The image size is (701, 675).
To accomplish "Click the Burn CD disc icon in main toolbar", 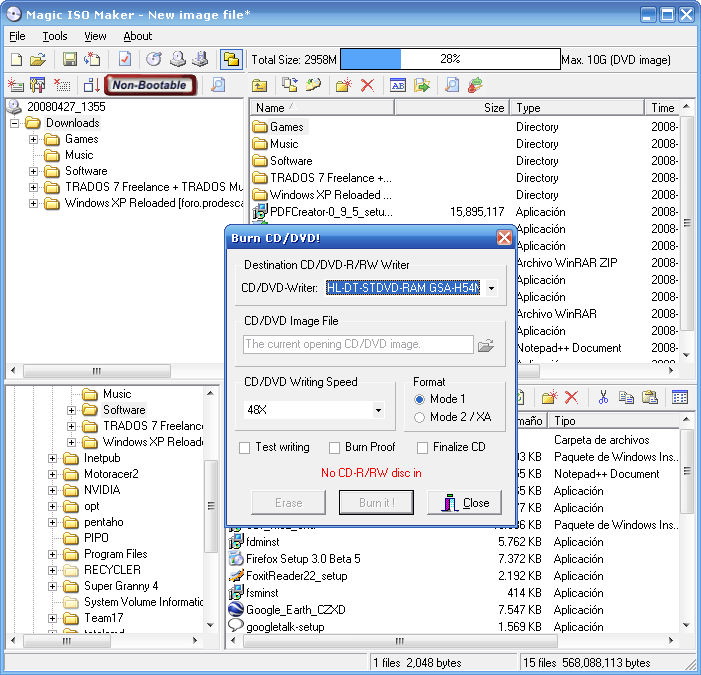I will 154,59.
